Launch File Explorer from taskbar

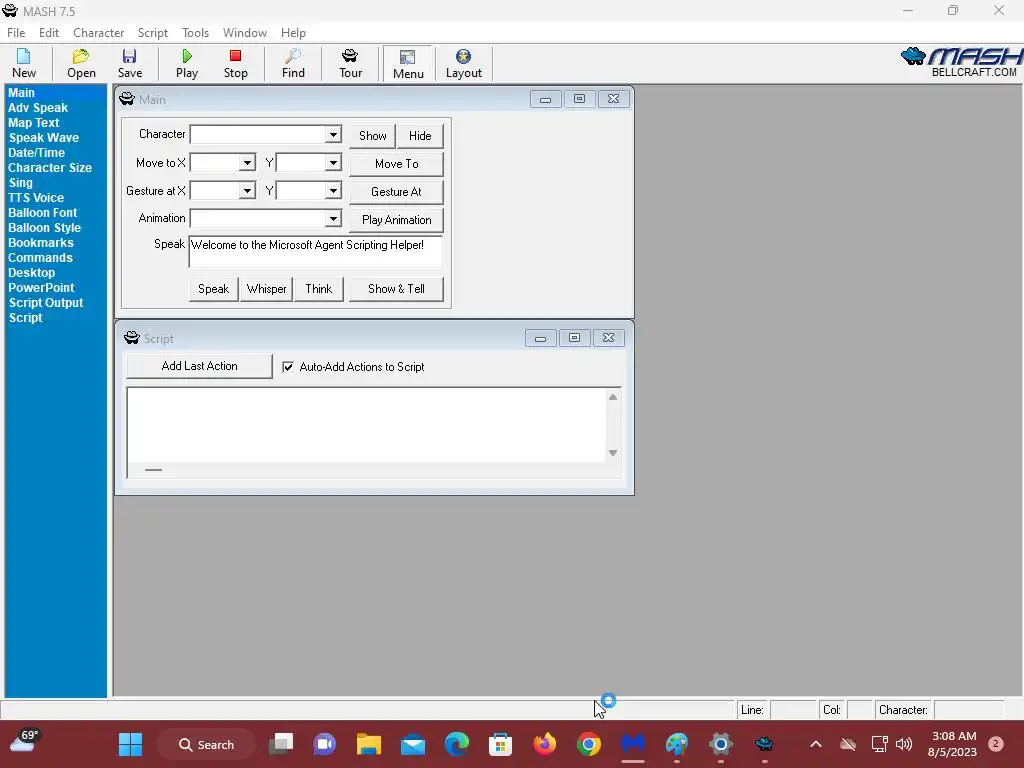point(369,744)
